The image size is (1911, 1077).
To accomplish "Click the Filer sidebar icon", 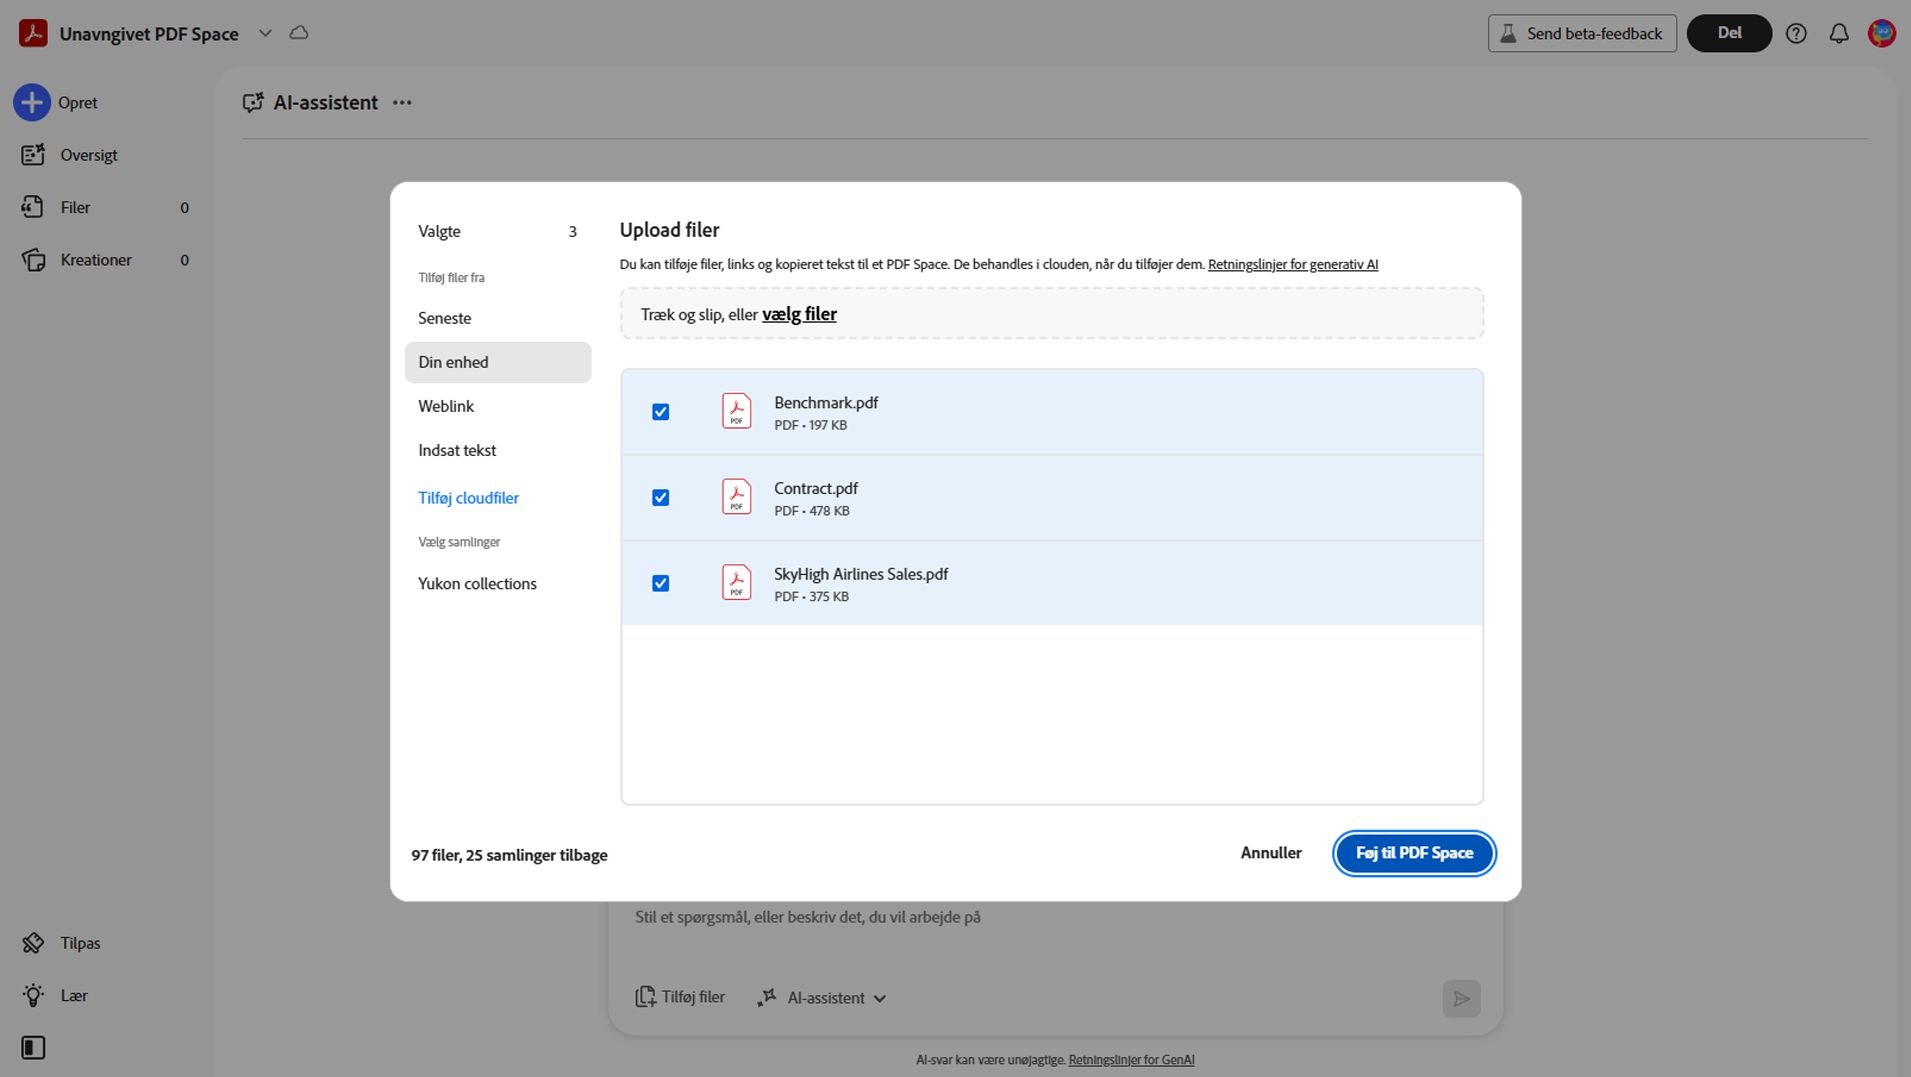I will tap(33, 207).
